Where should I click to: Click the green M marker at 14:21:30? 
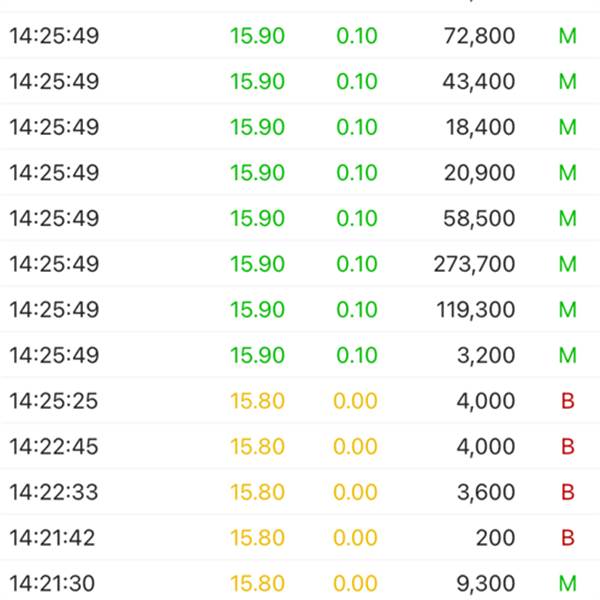[x=568, y=583]
